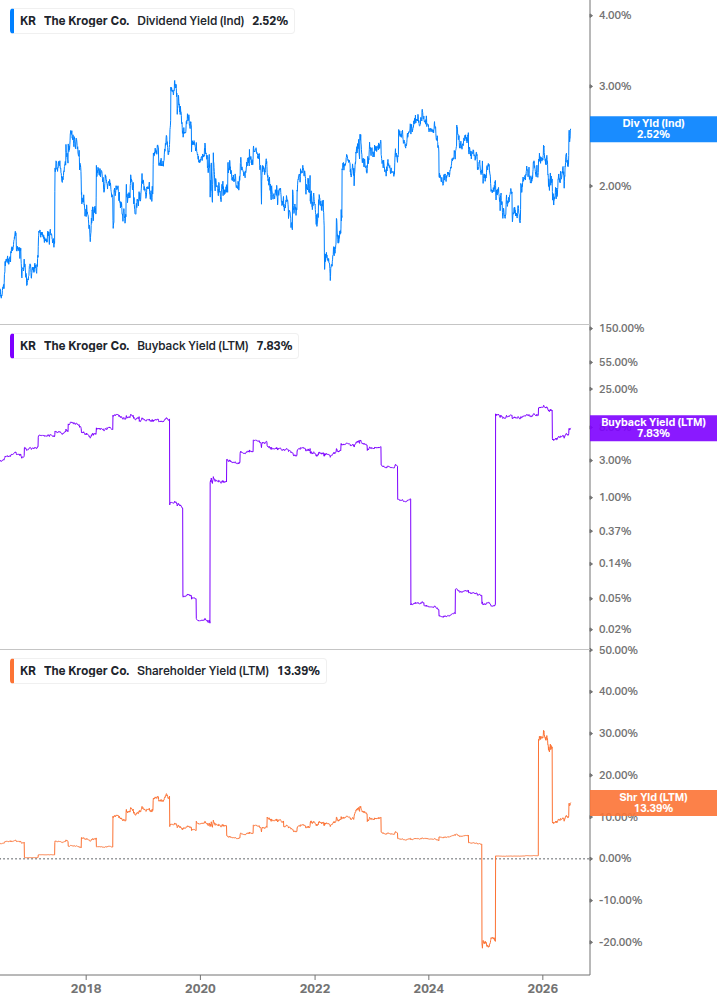Viewport: 717px width, 1005px height.
Task: Click the 0.37% tick on buyback axis
Action: coord(615,531)
